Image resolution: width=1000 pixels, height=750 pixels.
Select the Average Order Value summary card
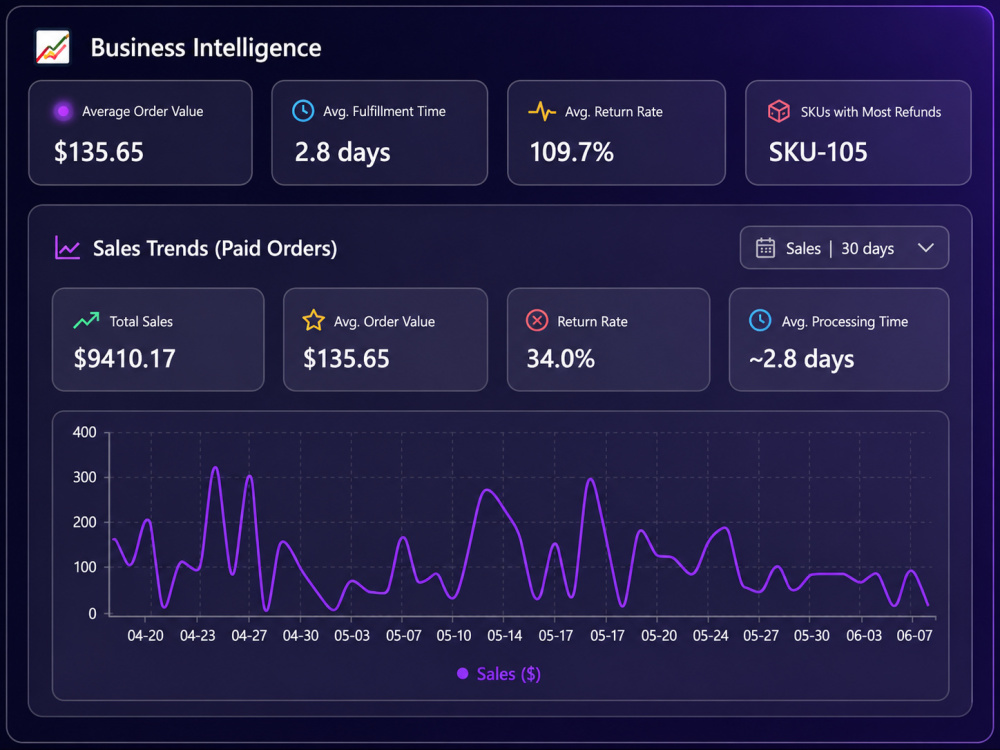point(140,133)
